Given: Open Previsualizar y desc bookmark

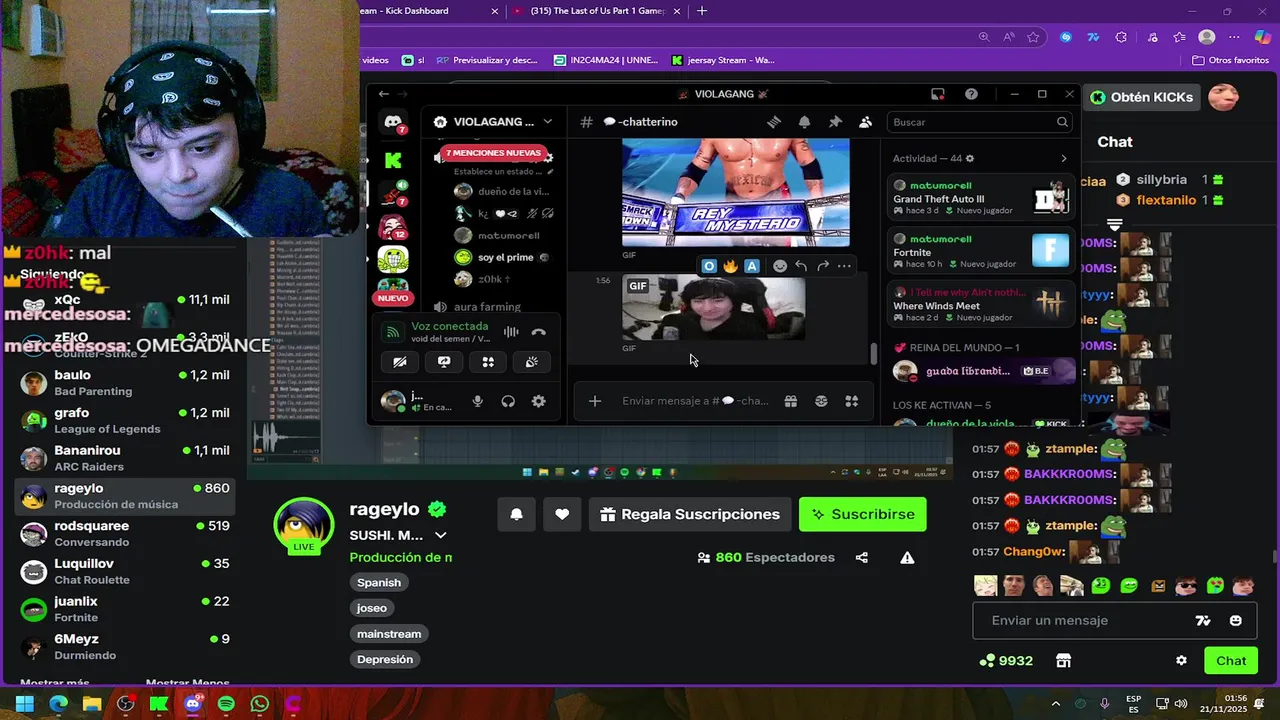Looking at the screenshot, I should pyautogui.click(x=487, y=60).
